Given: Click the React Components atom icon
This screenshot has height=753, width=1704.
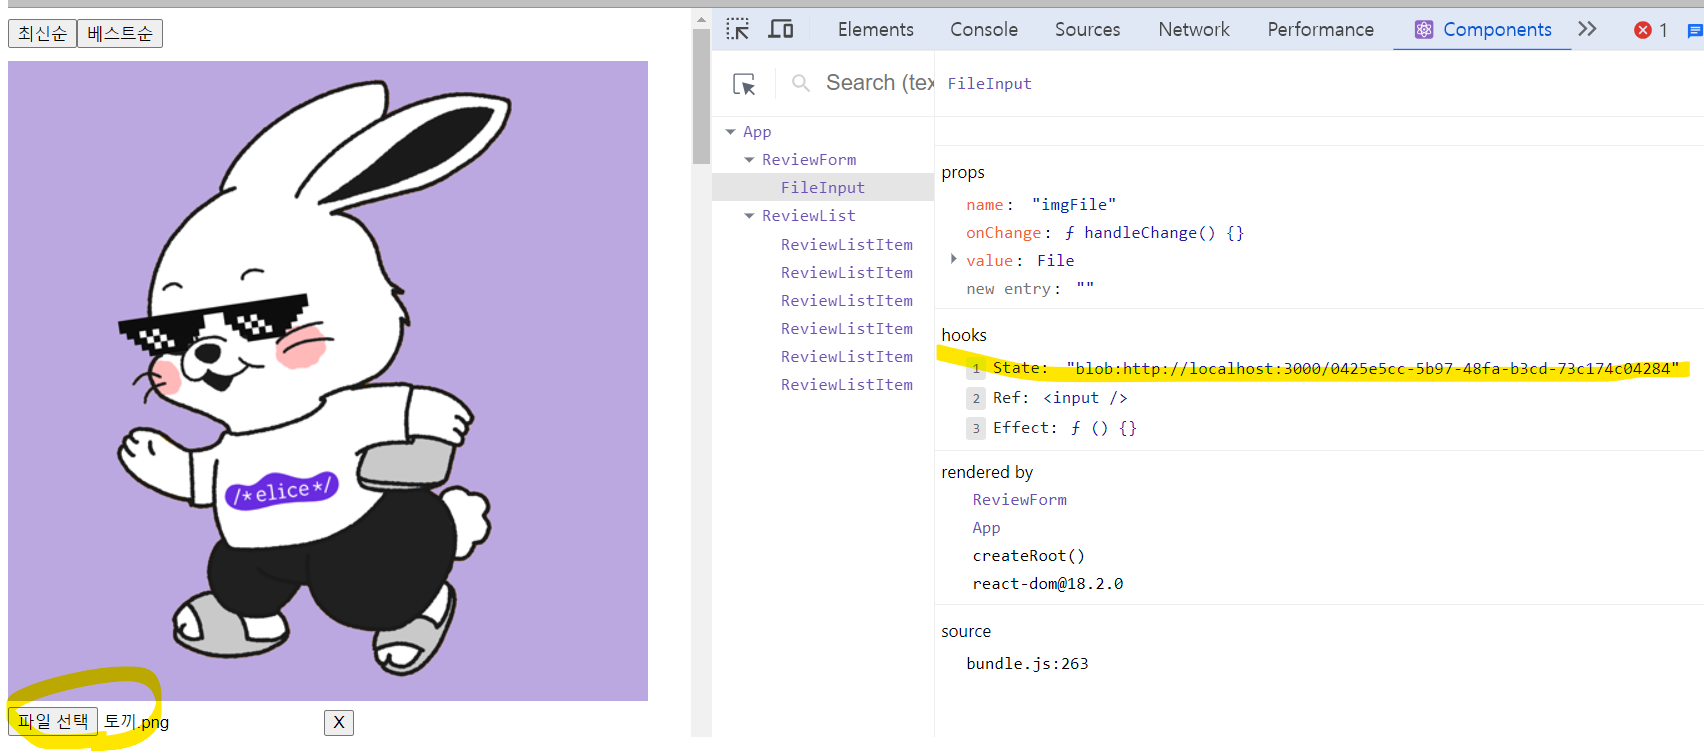Looking at the screenshot, I should [x=1424, y=30].
